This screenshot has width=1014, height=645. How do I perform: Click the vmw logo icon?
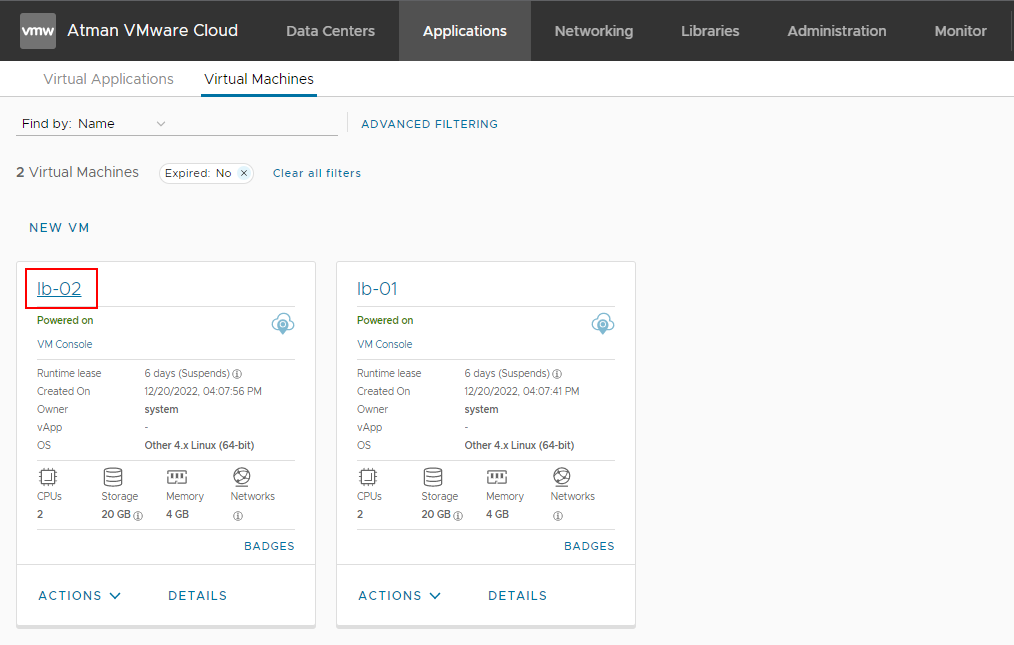coord(38,31)
